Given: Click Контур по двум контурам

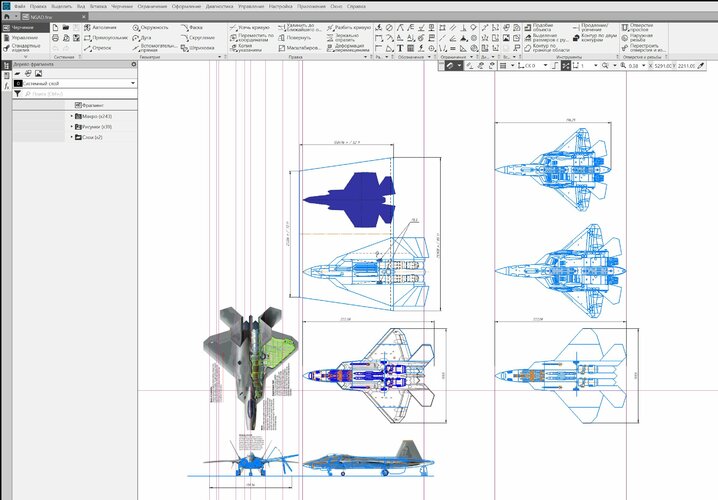Looking at the screenshot, I should coord(595,38).
